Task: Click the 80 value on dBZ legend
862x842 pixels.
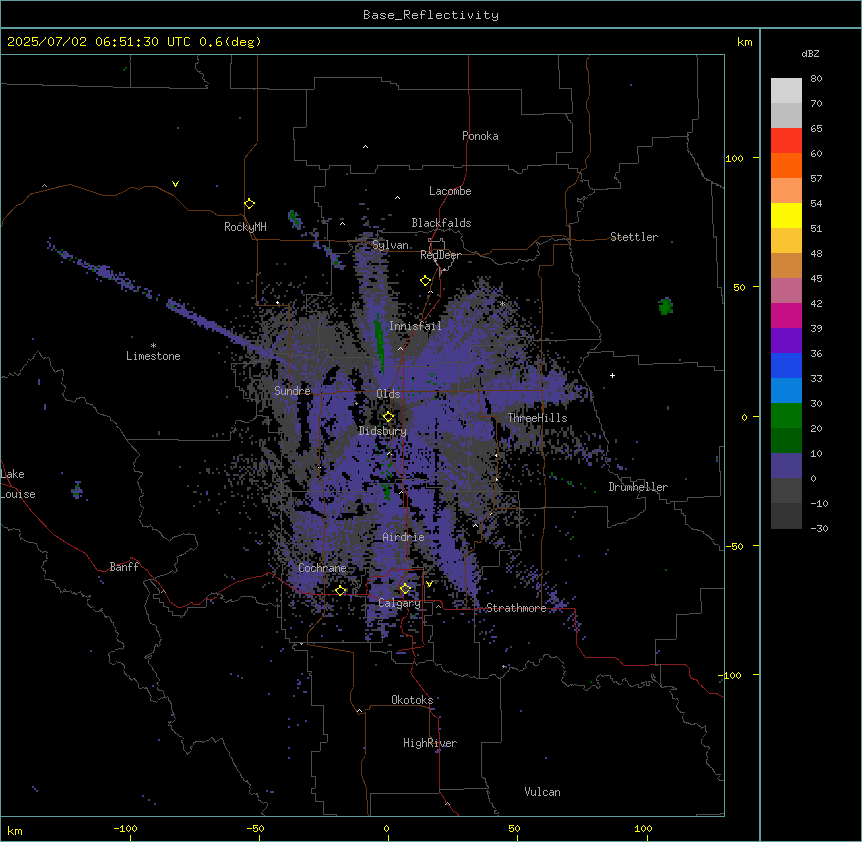Action: pos(816,79)
